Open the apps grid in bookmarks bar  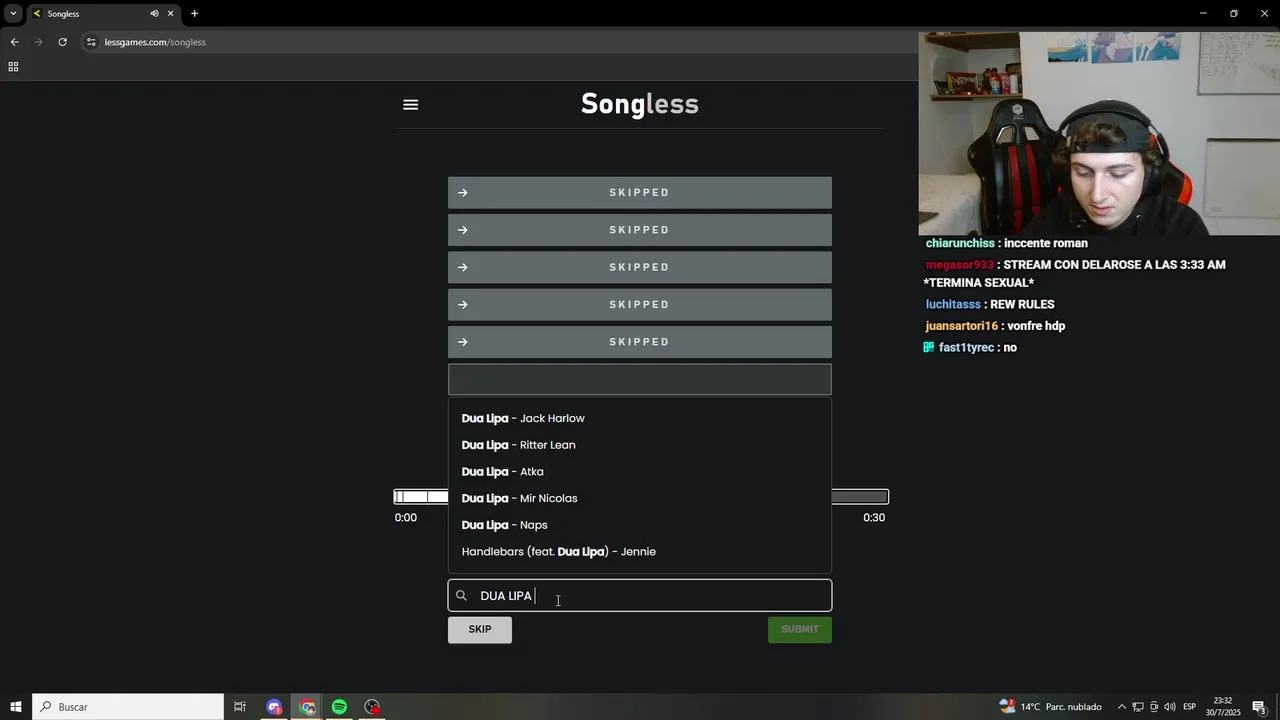click(13, 67)
